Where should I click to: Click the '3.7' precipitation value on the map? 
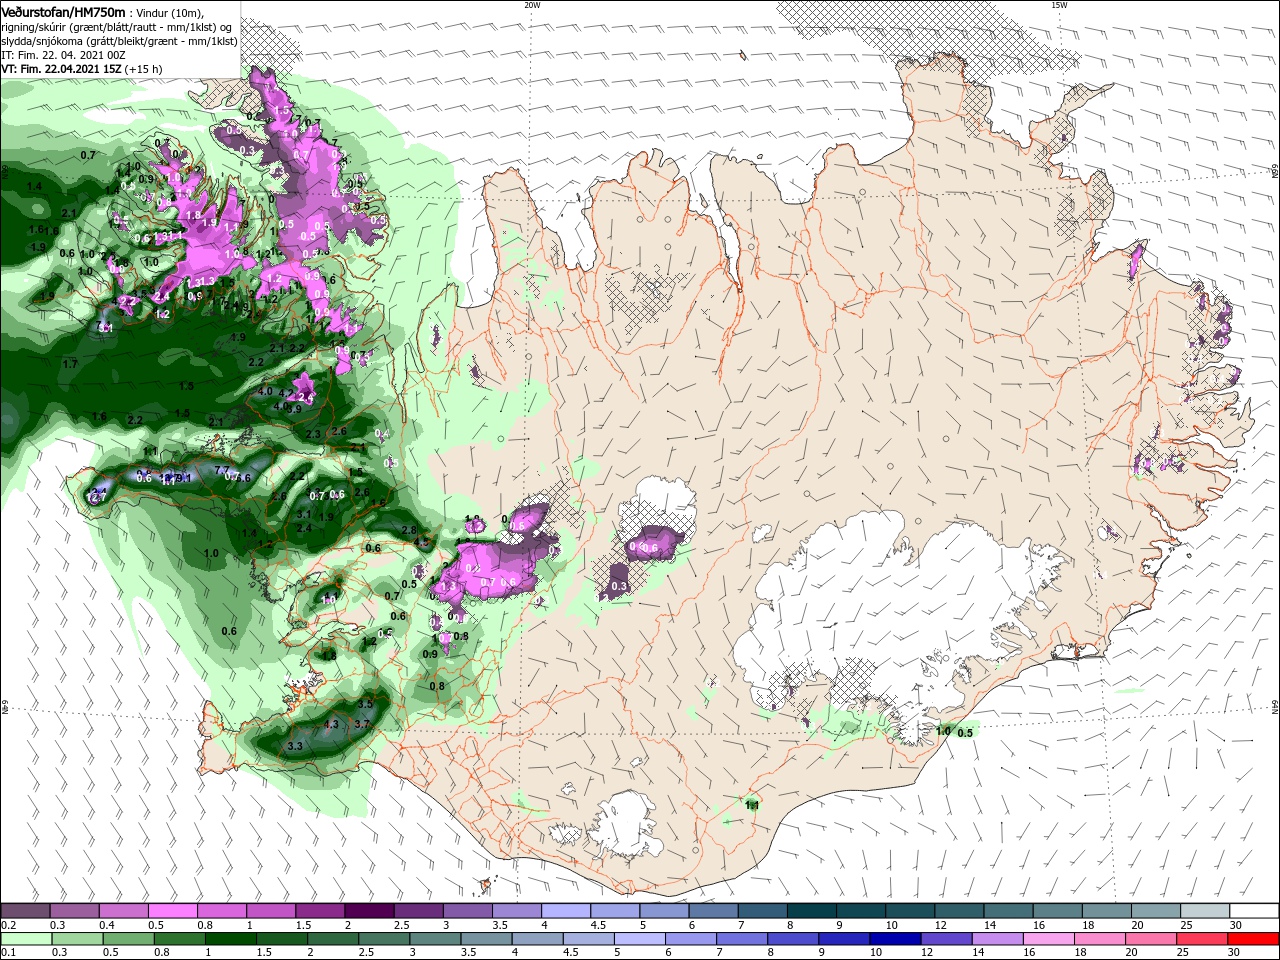[x=363, y=724]
